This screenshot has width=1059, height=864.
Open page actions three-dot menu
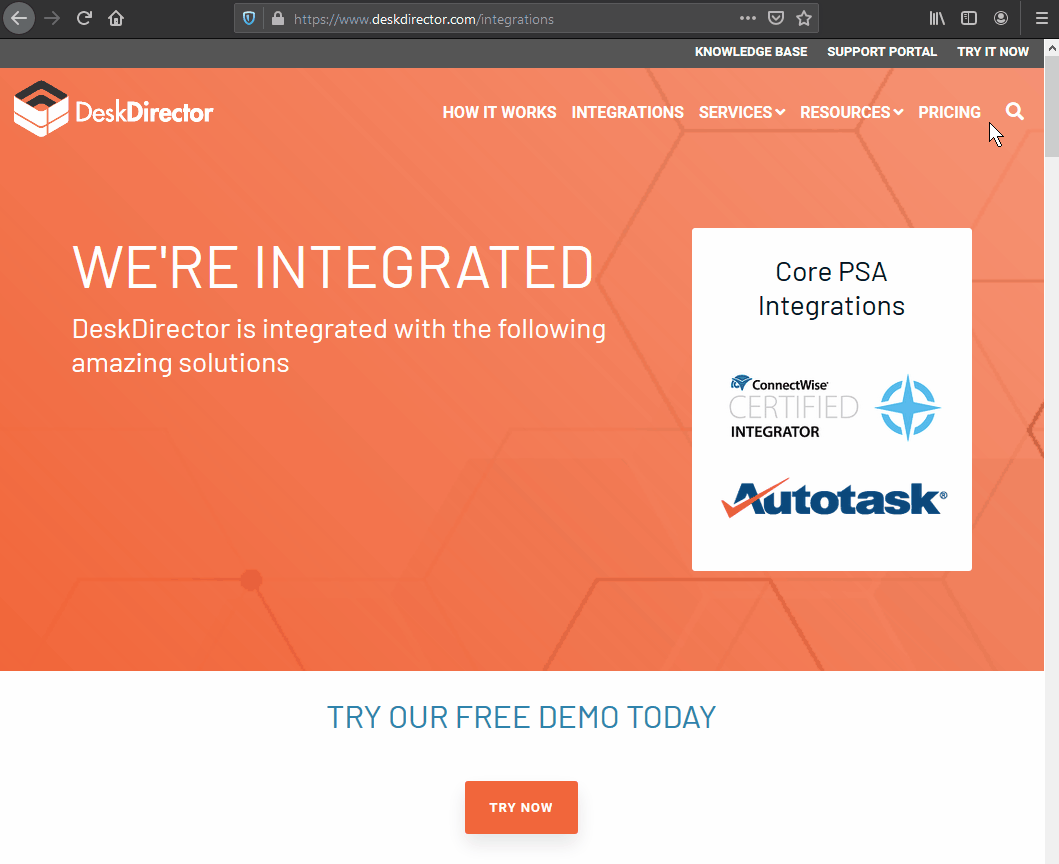pos(748,18)
